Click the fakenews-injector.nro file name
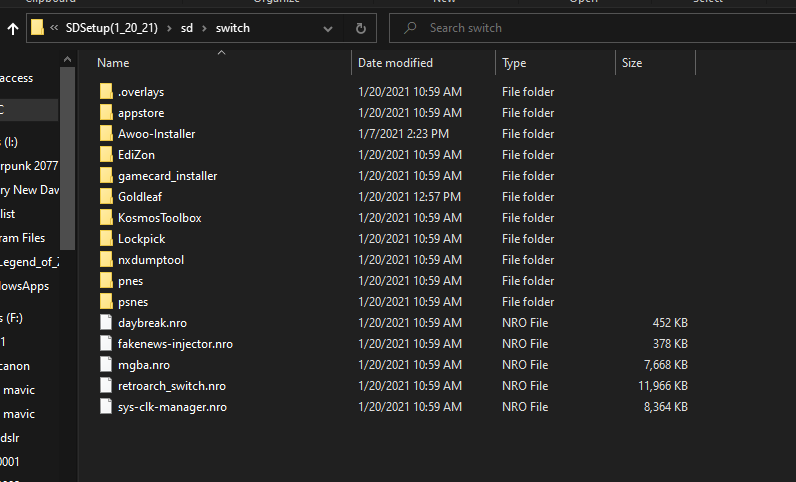 point(175,344)
